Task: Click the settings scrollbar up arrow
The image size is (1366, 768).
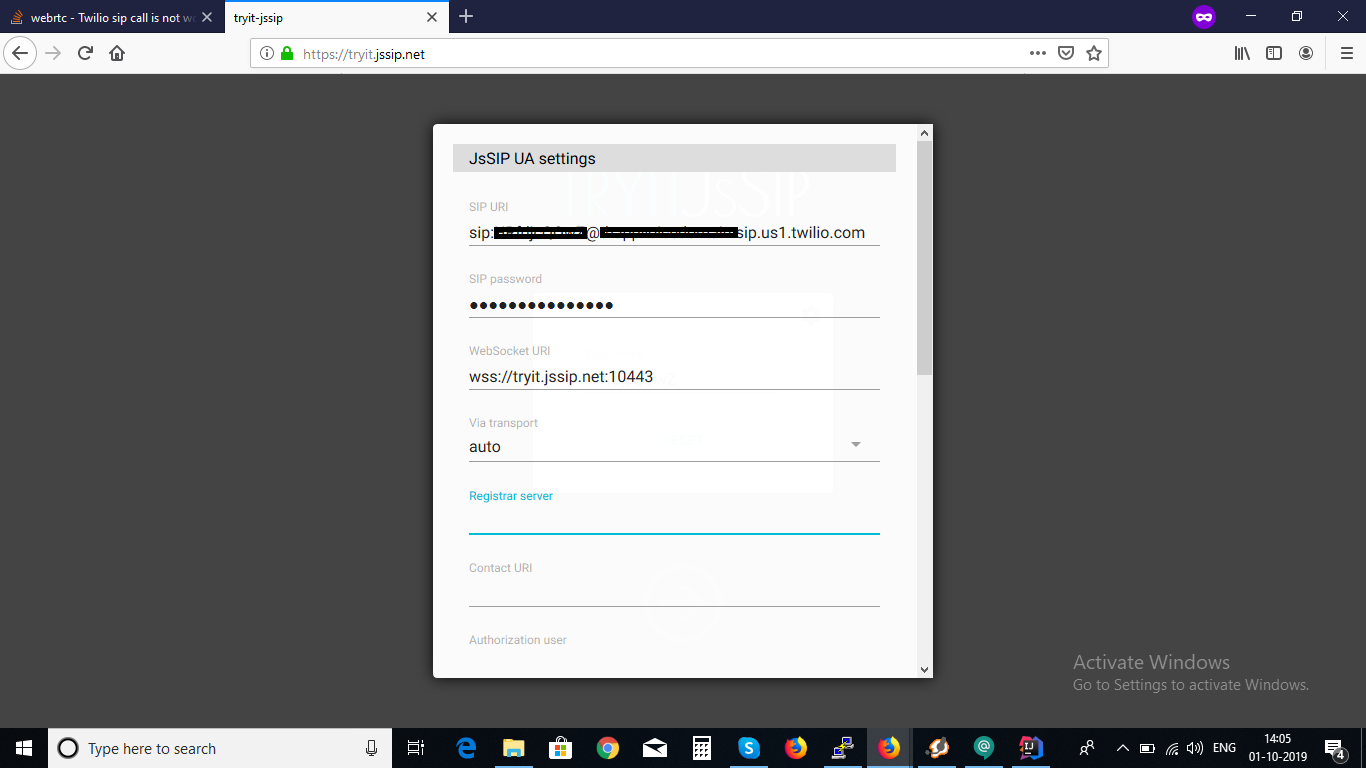Action: click(924, 132)
